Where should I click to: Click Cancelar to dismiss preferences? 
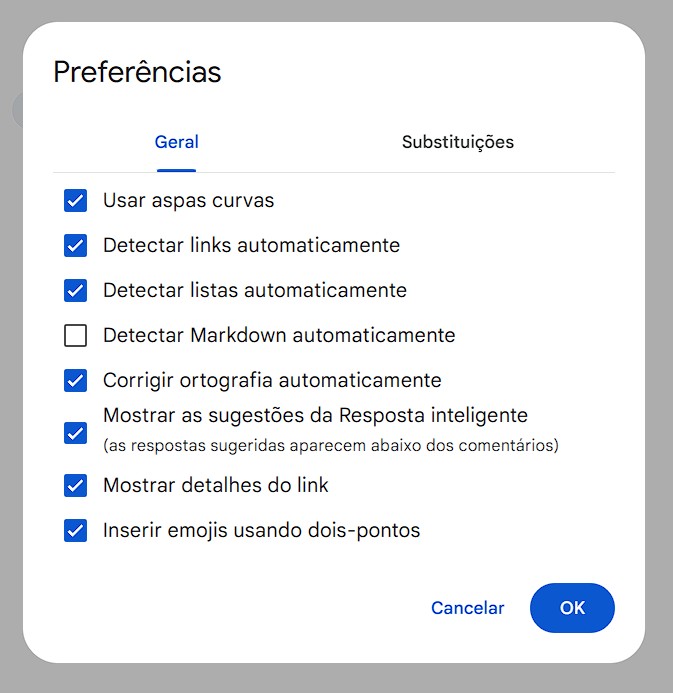[x=467, y=608]
